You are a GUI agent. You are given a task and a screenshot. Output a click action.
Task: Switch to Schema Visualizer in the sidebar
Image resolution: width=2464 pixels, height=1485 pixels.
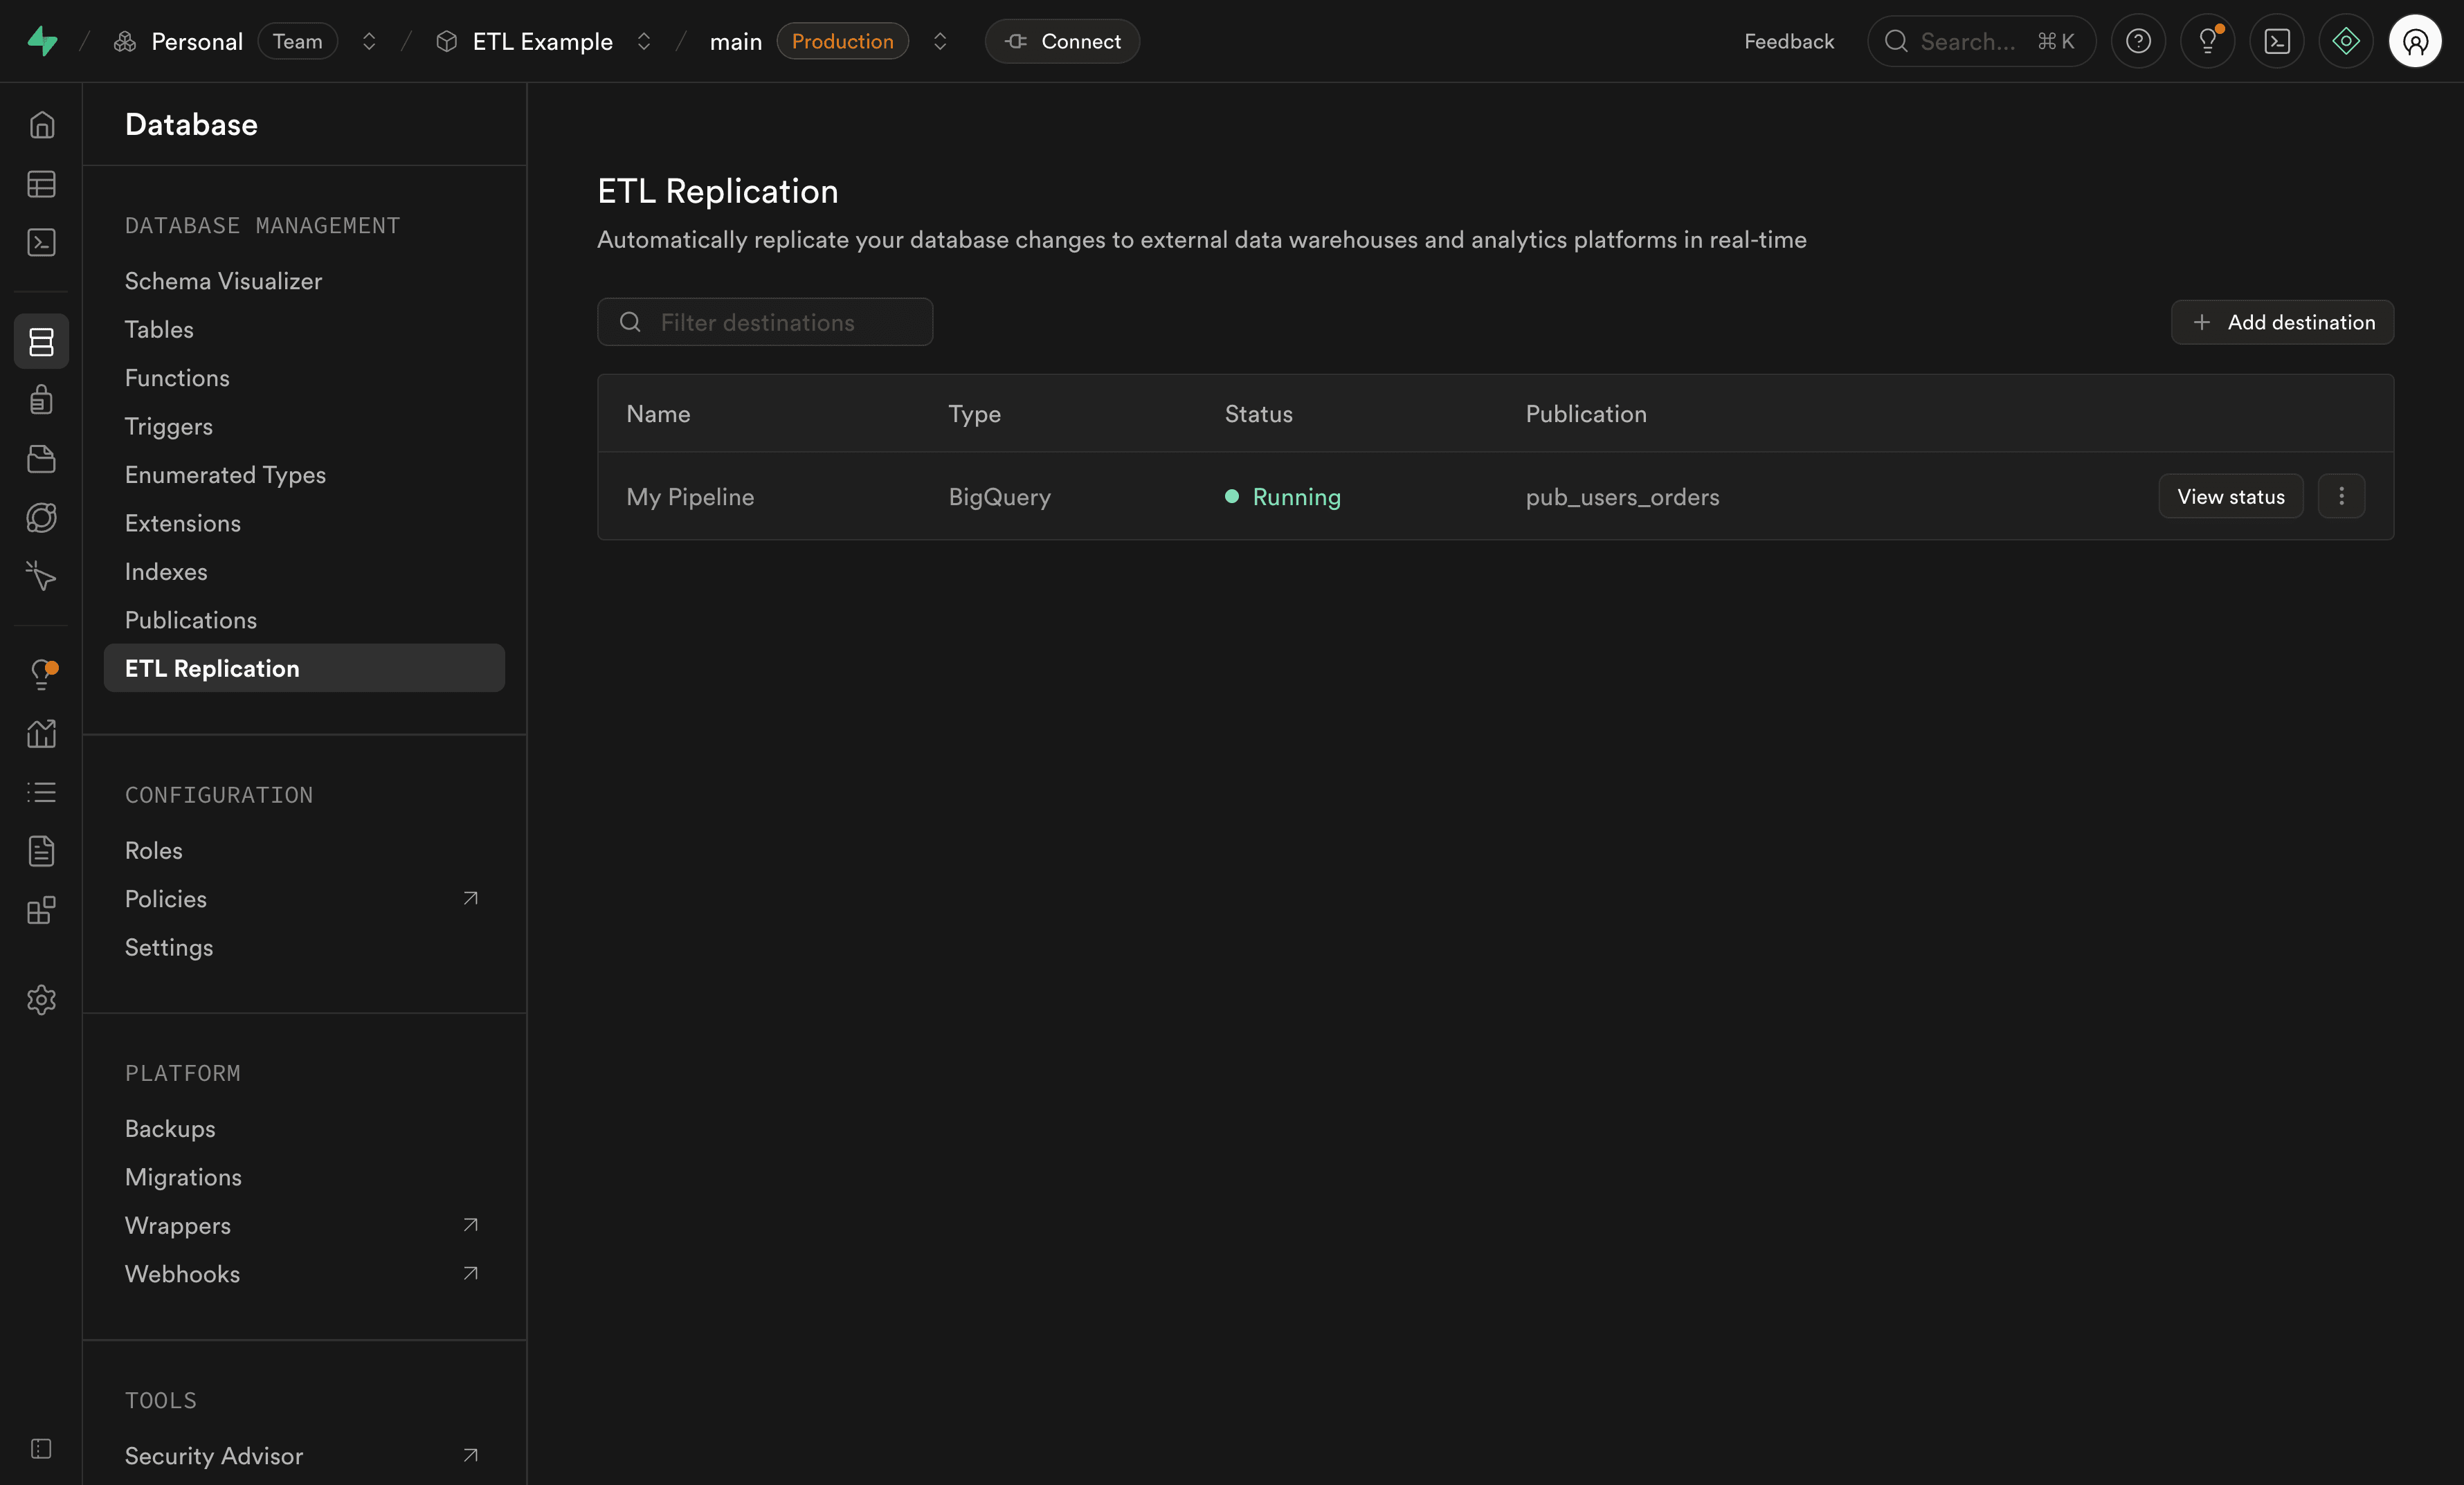(x=223, y=280)
